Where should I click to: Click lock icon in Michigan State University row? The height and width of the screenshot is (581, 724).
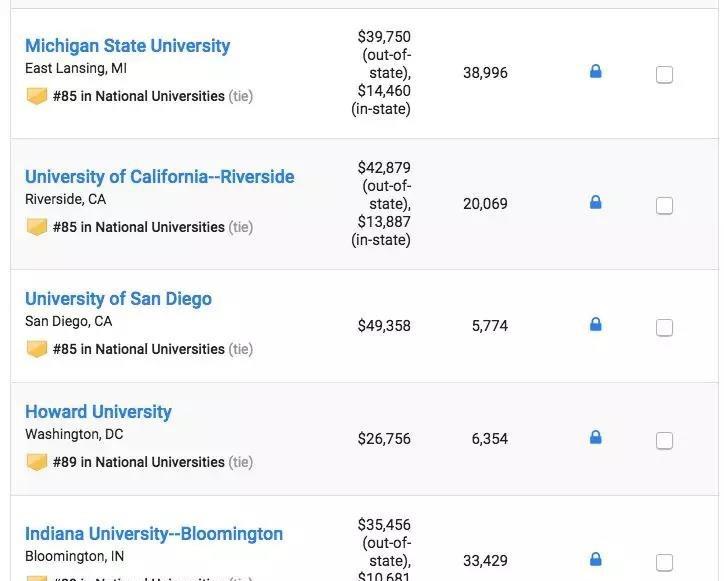[596, 72]
